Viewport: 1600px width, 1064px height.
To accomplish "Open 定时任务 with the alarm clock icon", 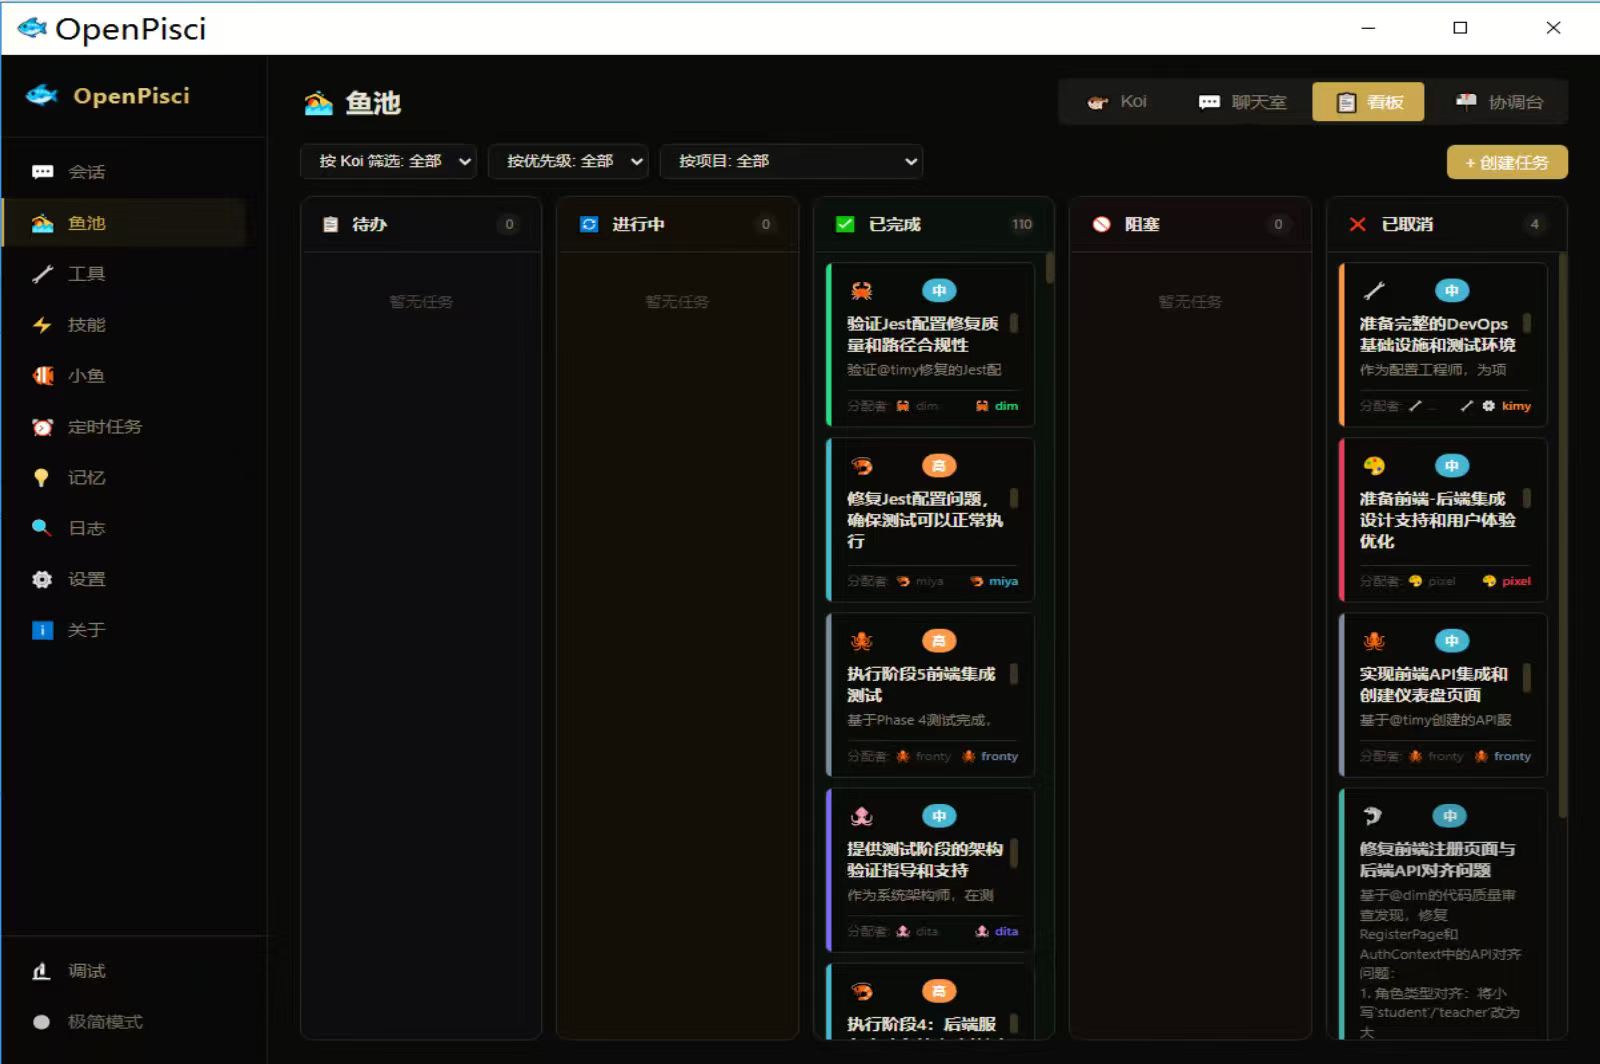I will click(x=103, y=426).
